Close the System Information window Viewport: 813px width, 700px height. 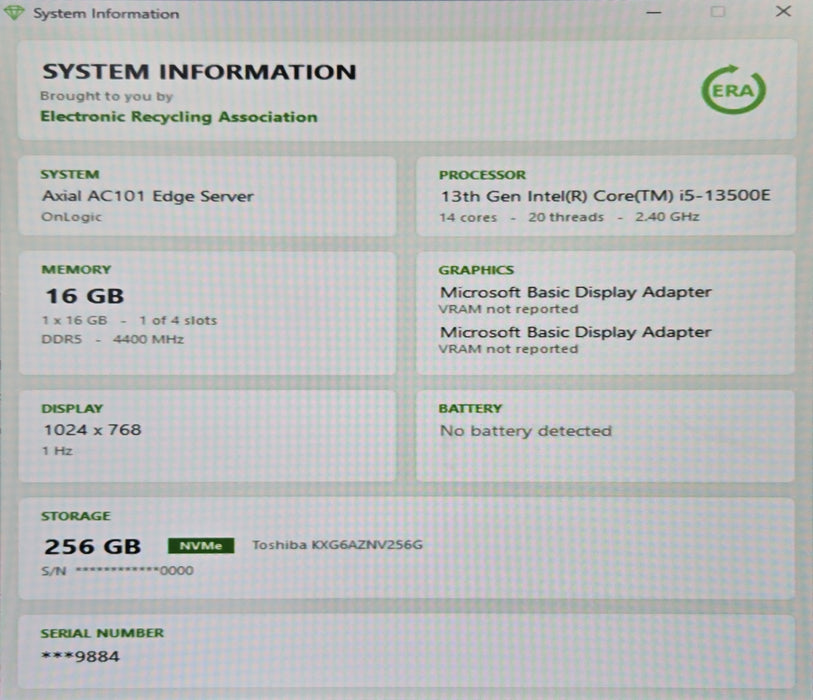(x=783, y=11)
